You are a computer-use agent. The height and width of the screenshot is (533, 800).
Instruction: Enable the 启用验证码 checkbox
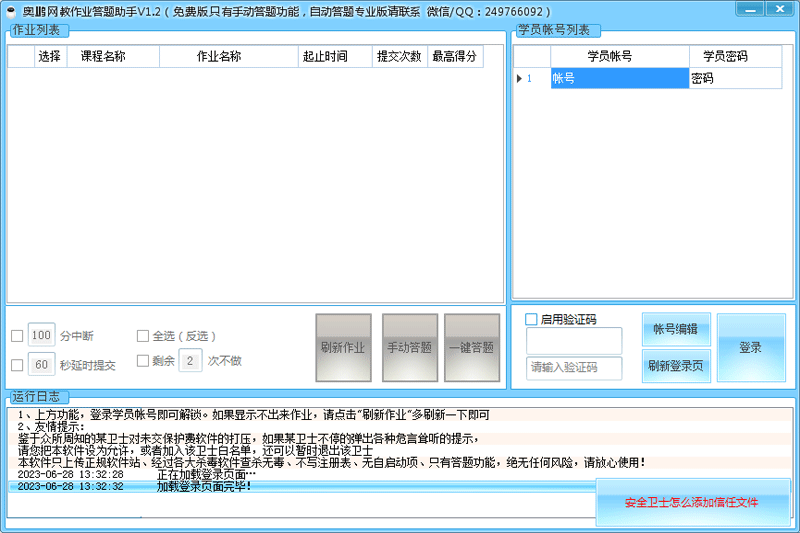click(531, 319)
